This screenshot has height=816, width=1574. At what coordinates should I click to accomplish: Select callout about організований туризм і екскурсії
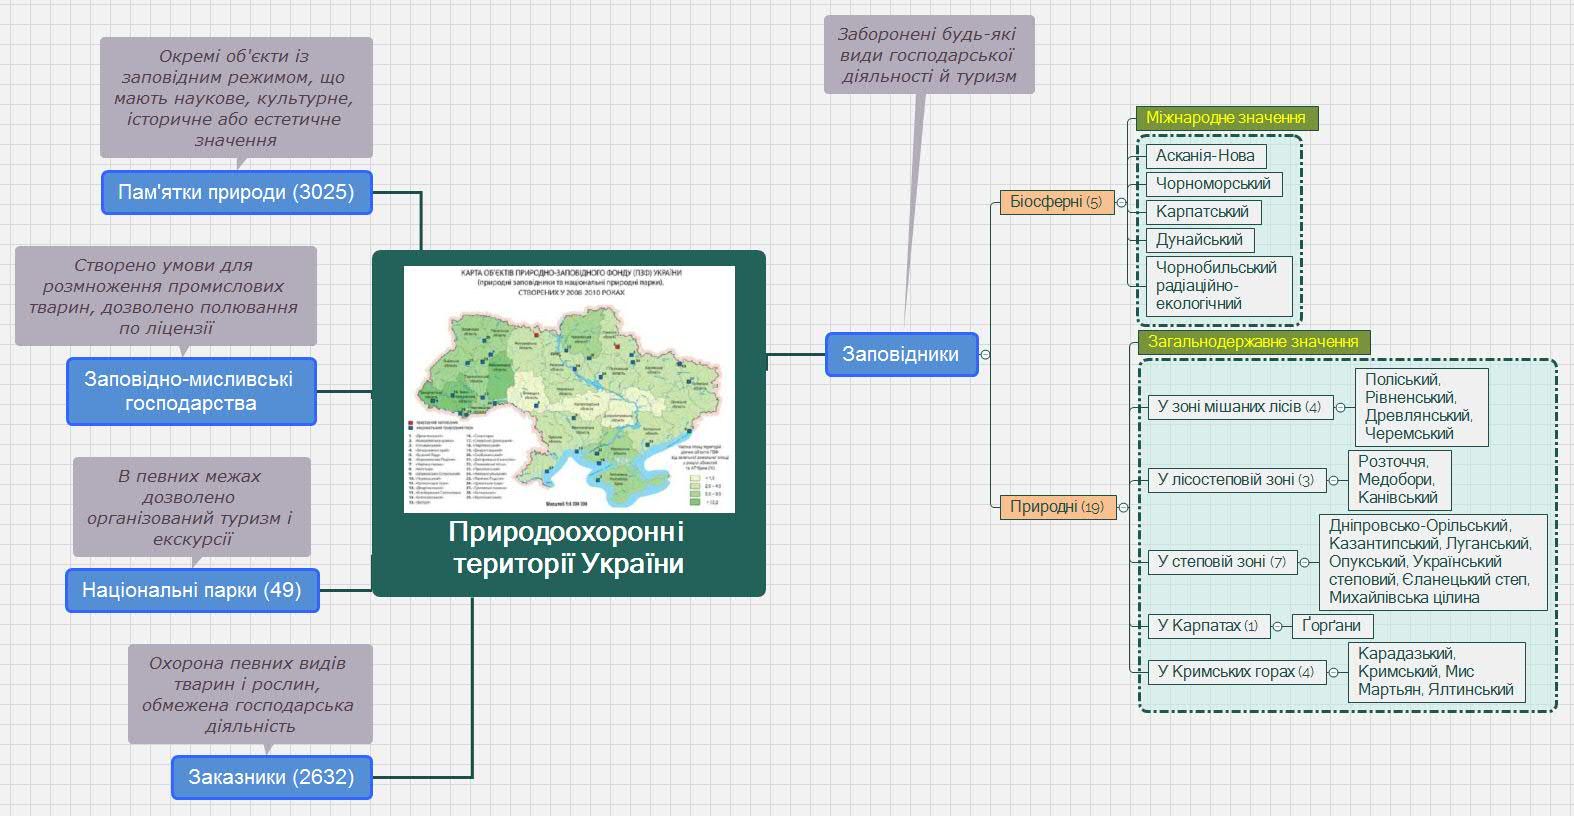coord(192,507)
